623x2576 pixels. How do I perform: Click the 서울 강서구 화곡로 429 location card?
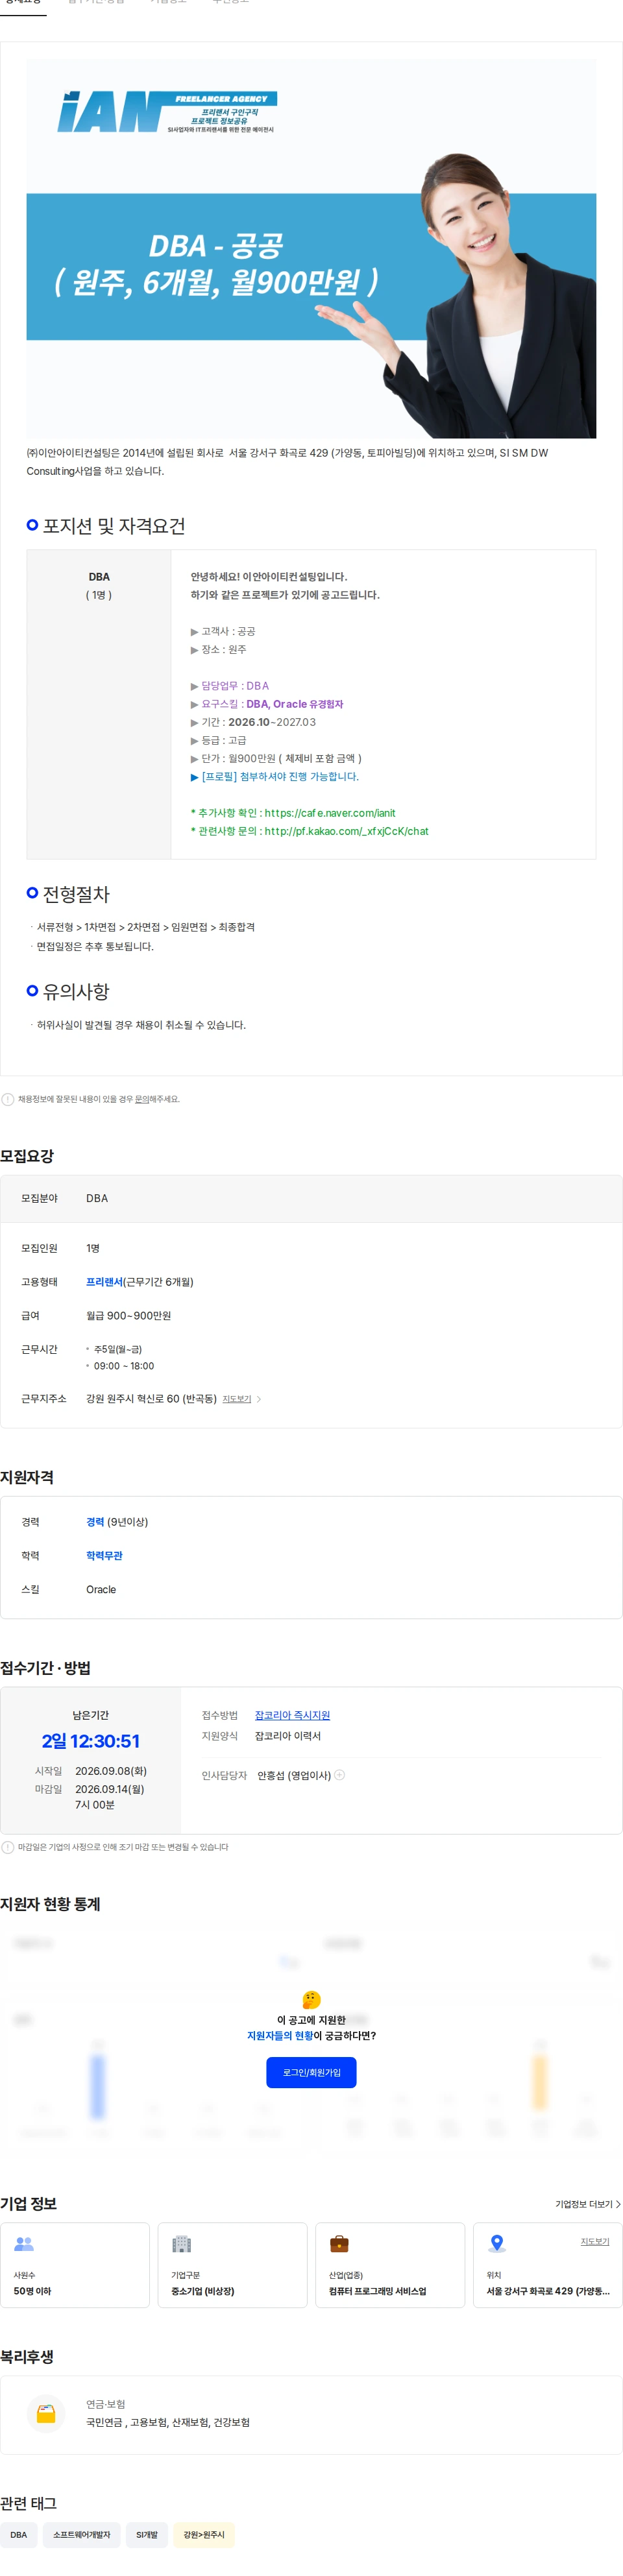point(548,2265)
